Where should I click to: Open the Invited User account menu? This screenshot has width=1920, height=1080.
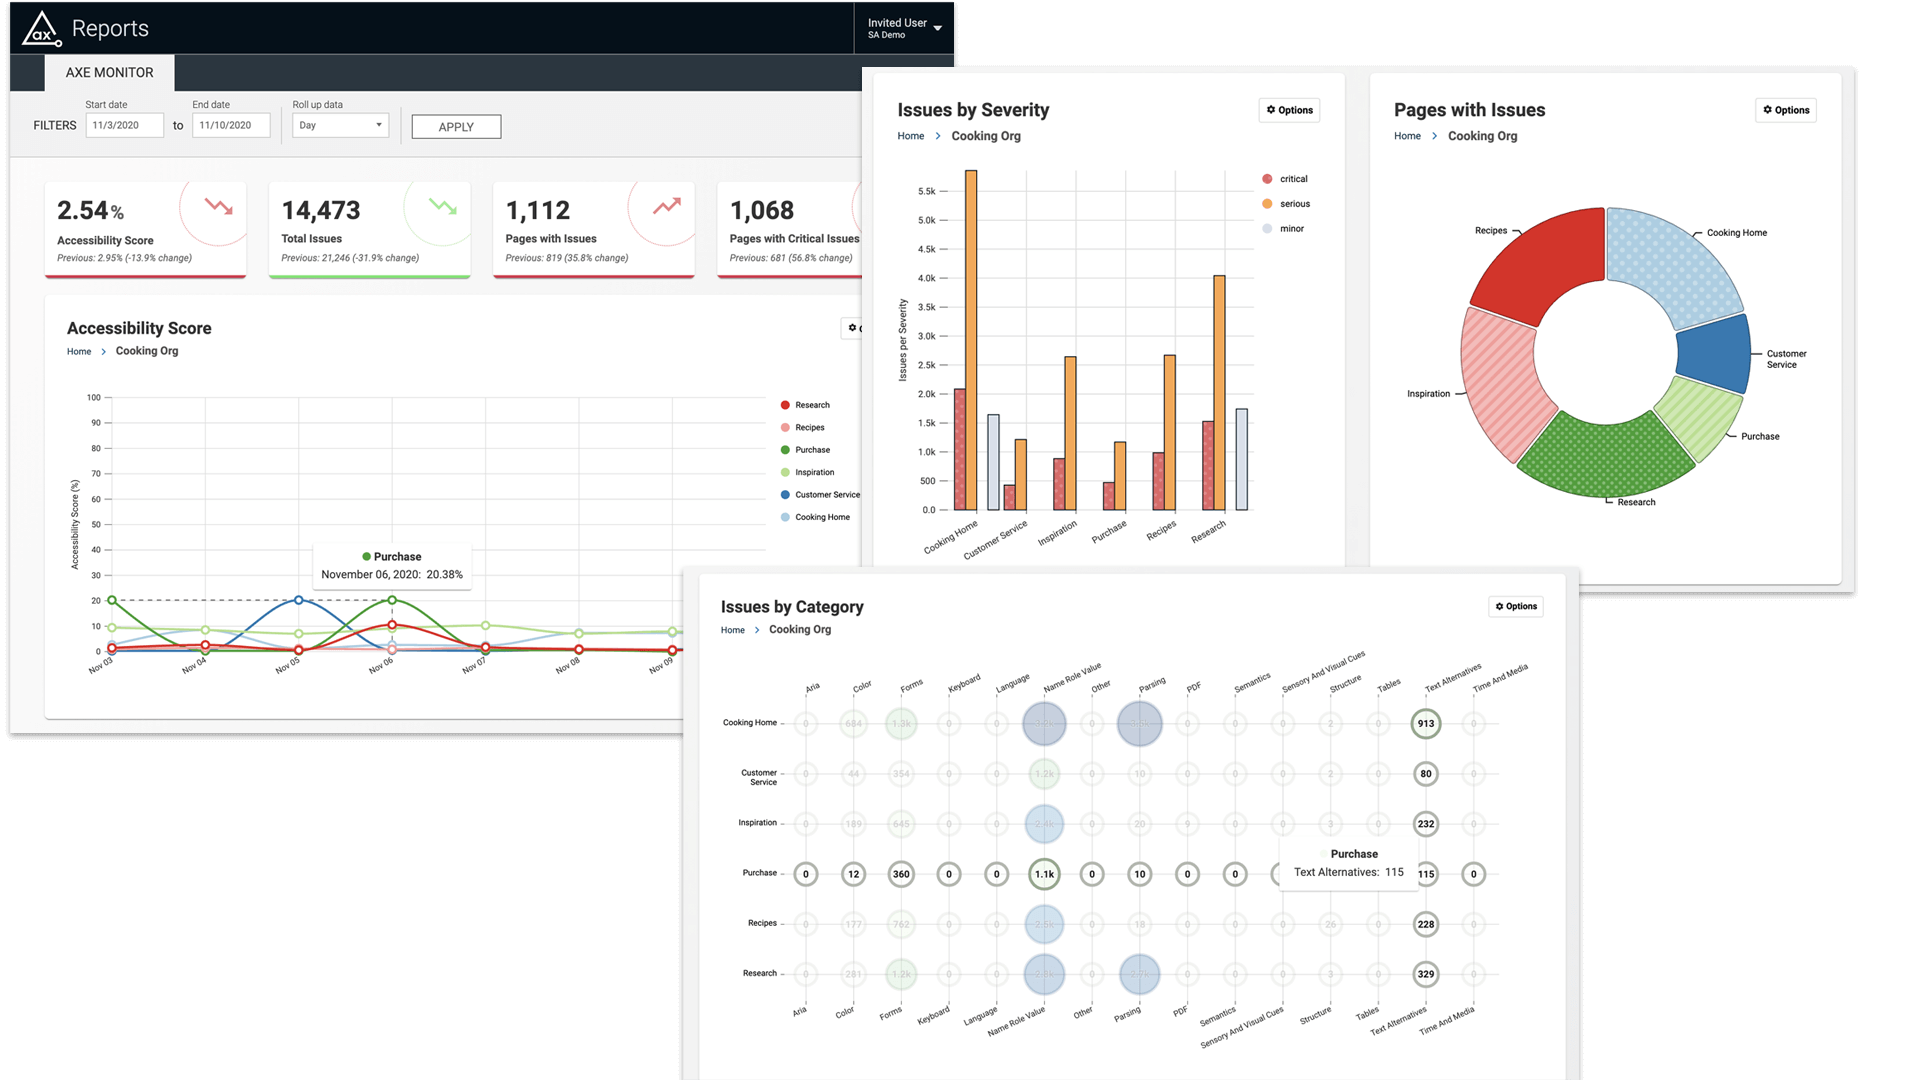pos(898,27)
